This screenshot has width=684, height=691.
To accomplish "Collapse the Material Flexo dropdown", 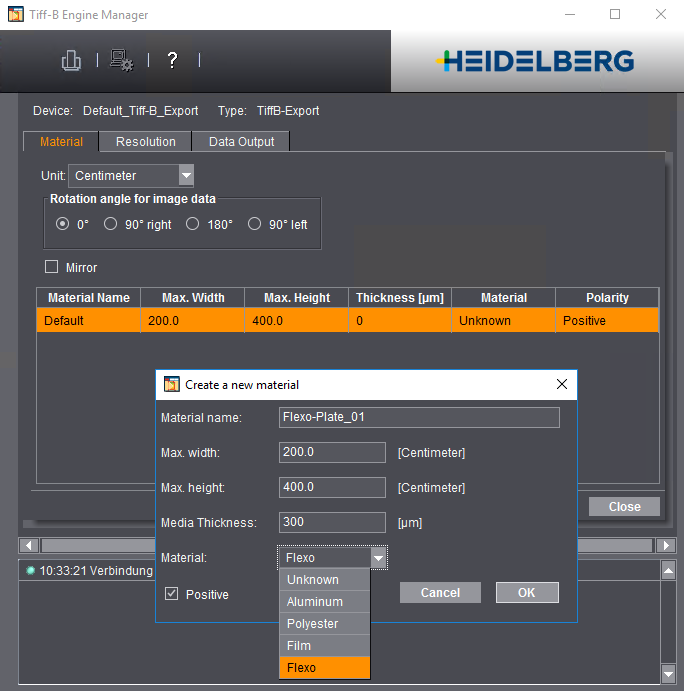I will (x=378, y=558).
